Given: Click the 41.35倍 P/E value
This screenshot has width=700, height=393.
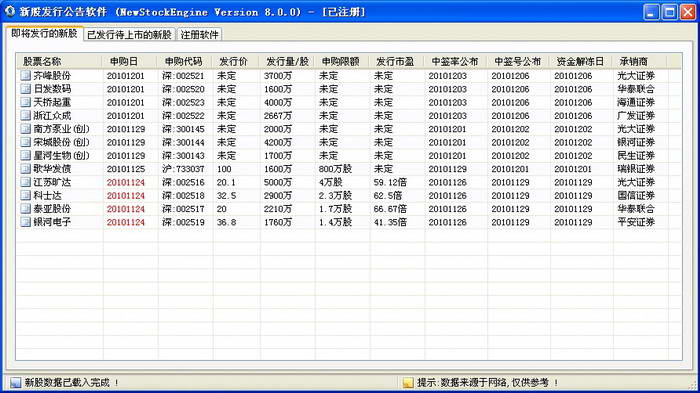Looking at the screenshot, I should point(390,222).
